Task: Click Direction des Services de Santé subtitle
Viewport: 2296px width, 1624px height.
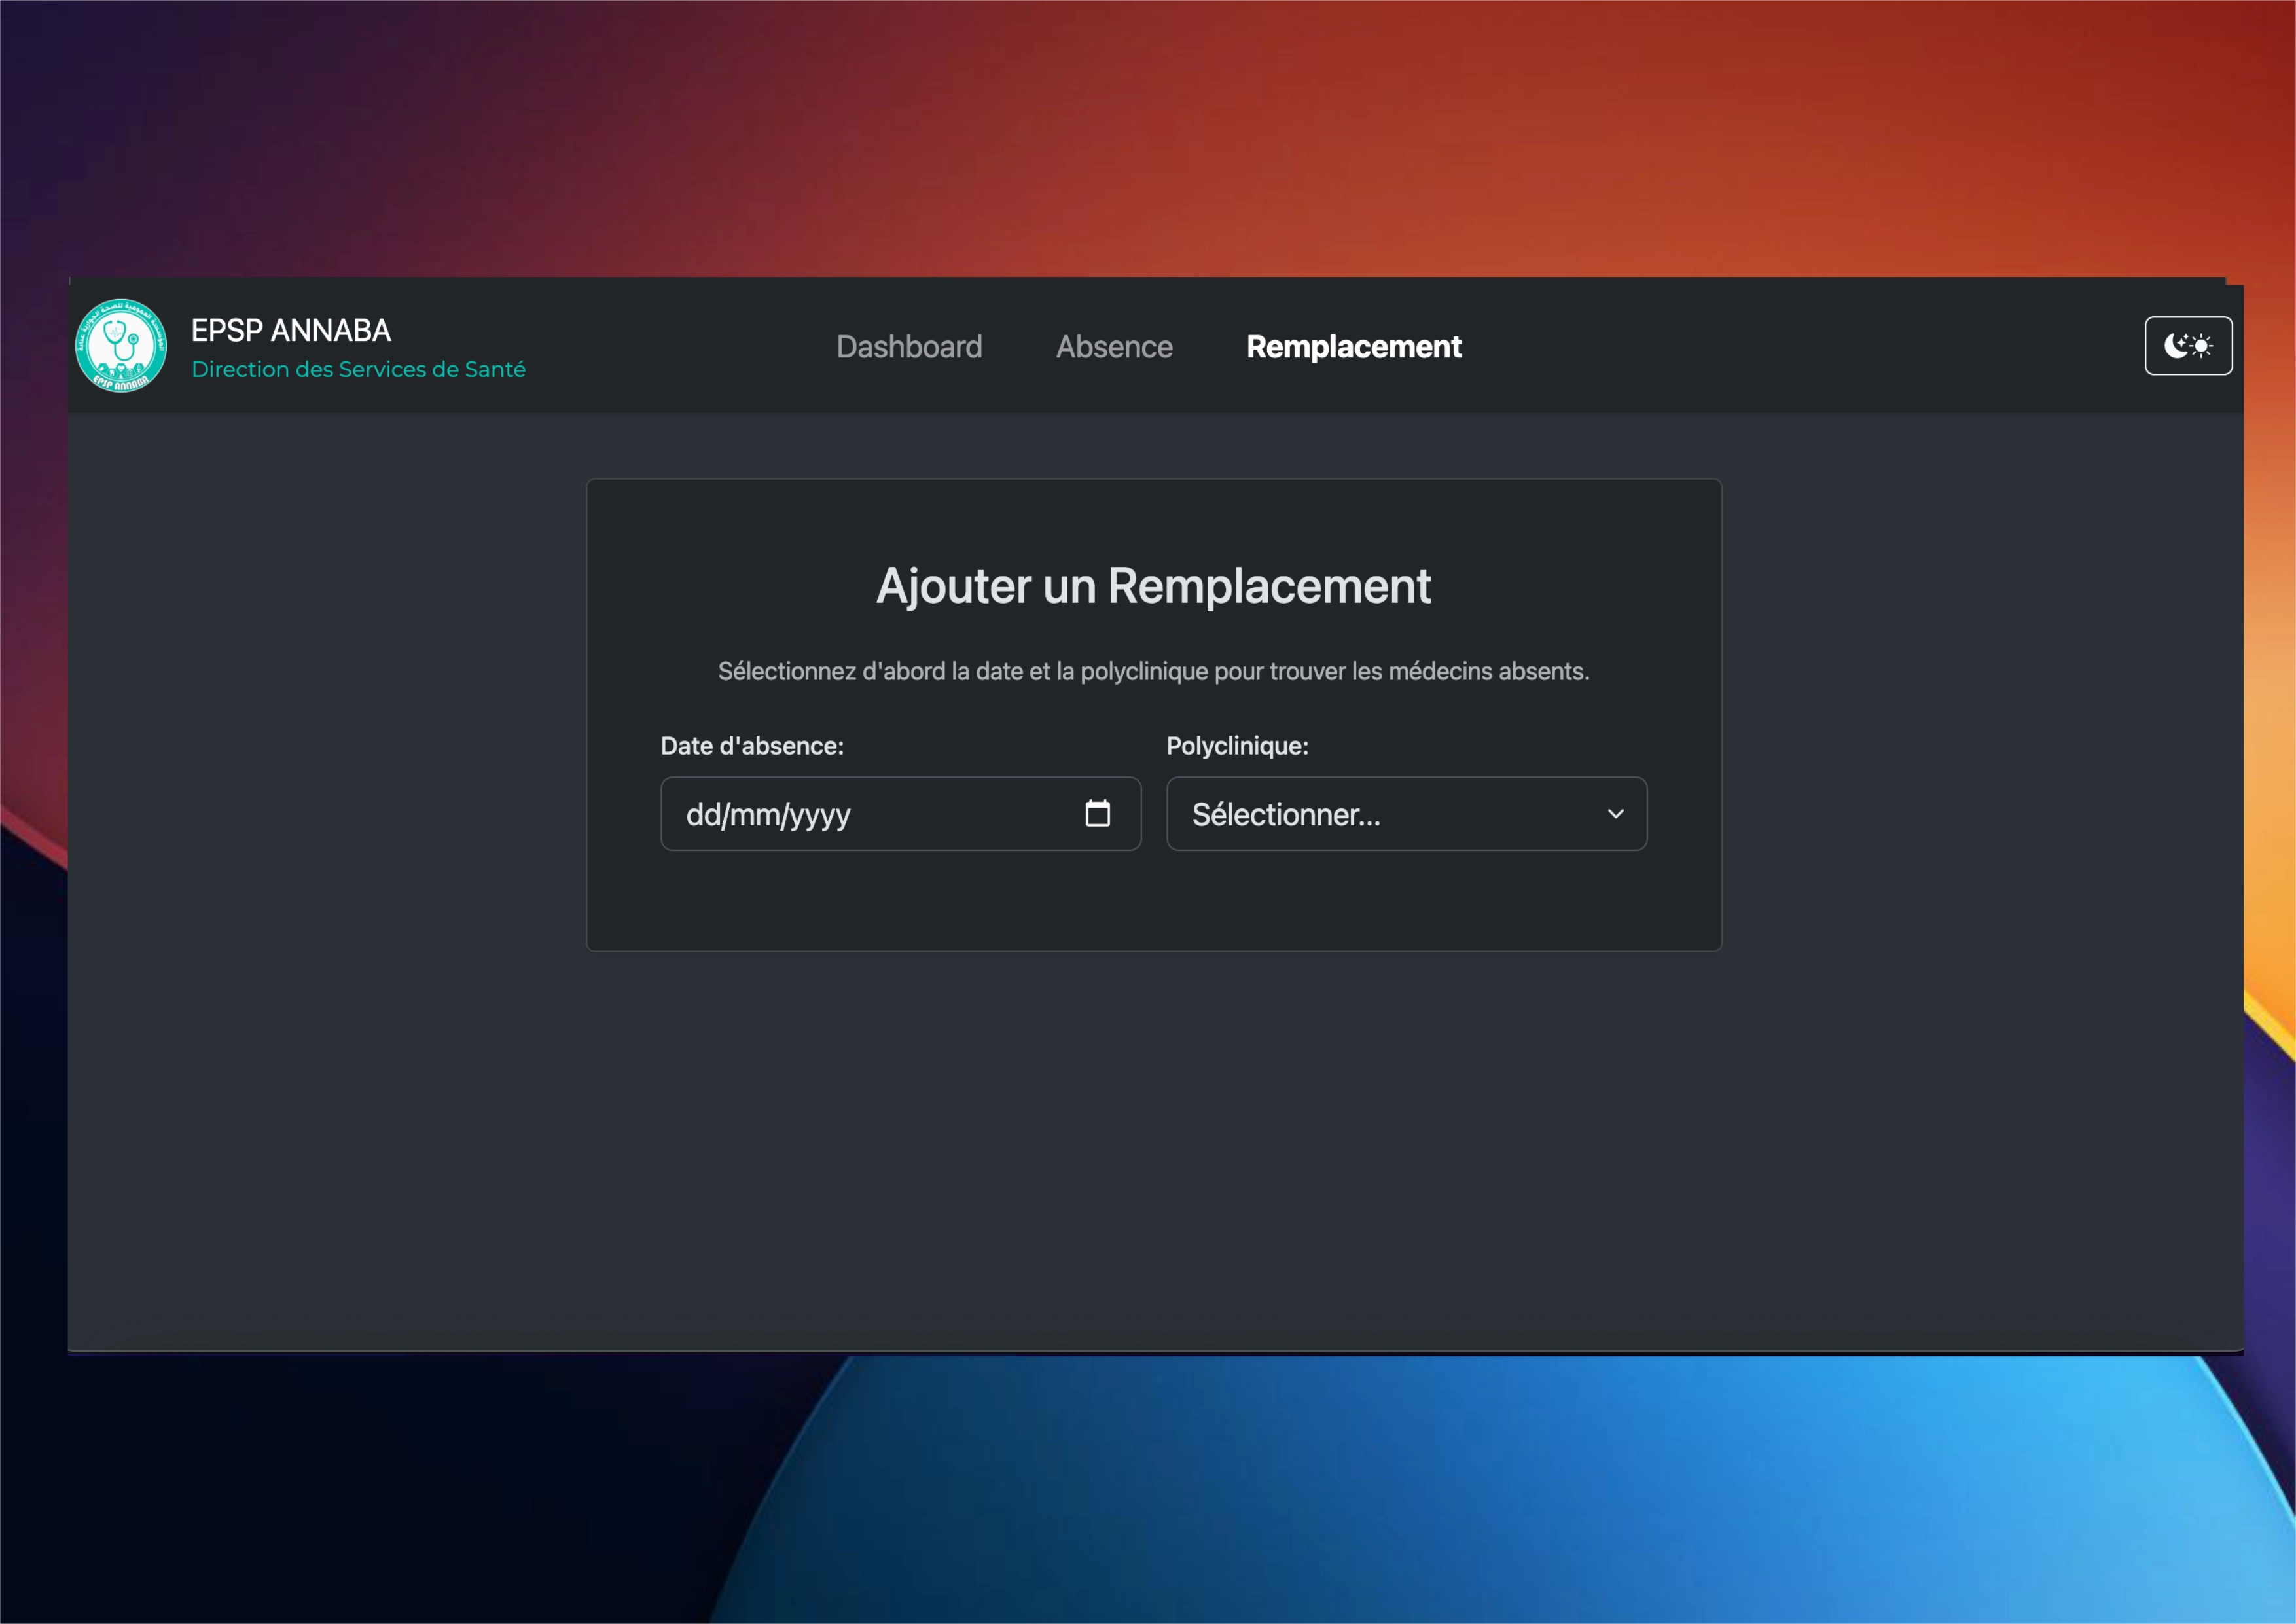Action: point(358,370)
